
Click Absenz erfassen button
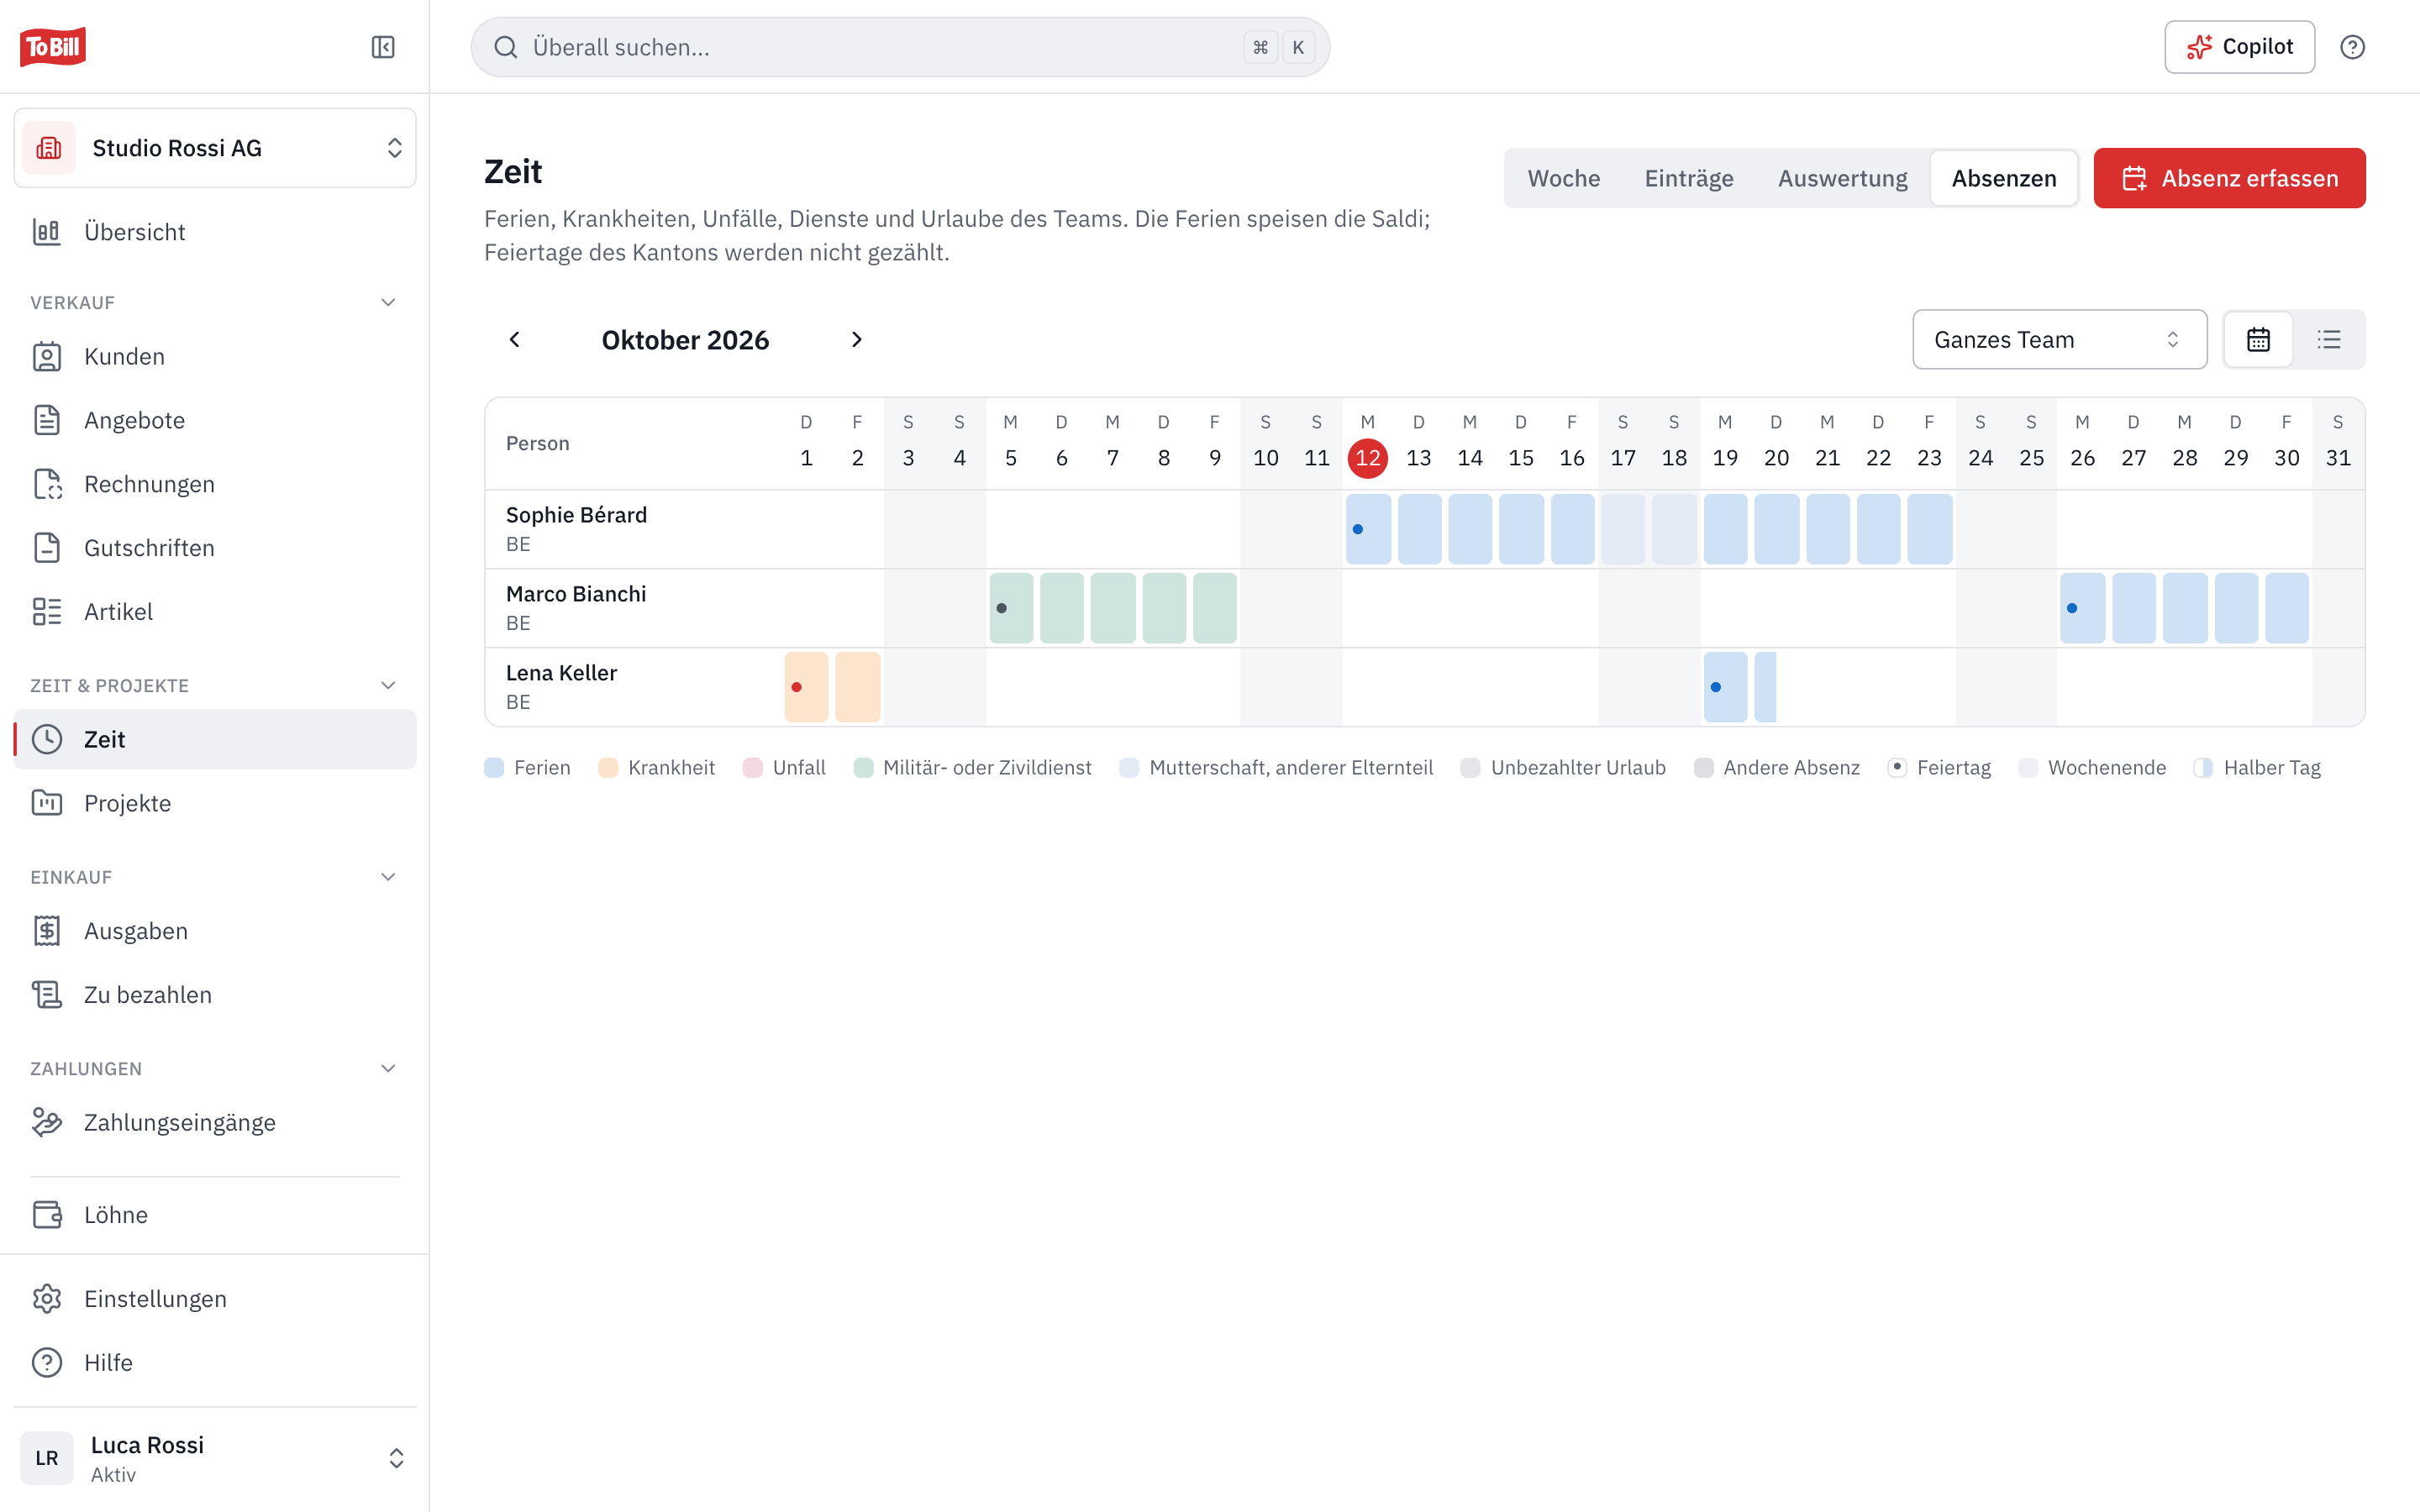tap(2229, 178)
